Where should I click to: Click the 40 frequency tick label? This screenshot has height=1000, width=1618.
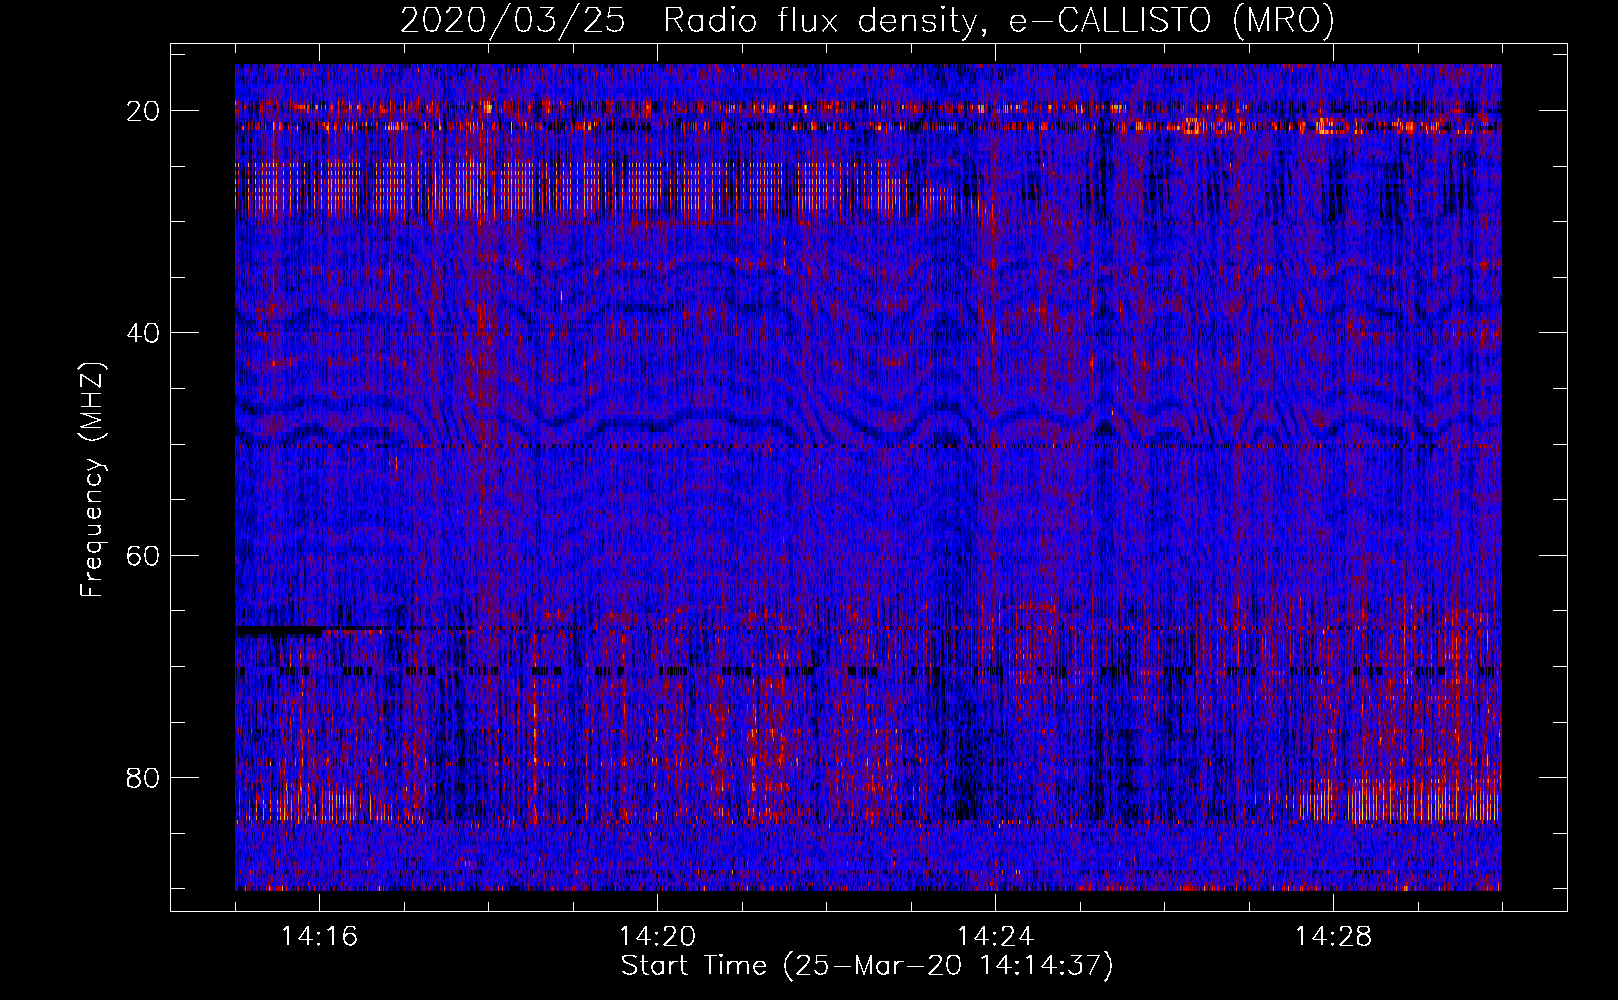click(144, 333)
